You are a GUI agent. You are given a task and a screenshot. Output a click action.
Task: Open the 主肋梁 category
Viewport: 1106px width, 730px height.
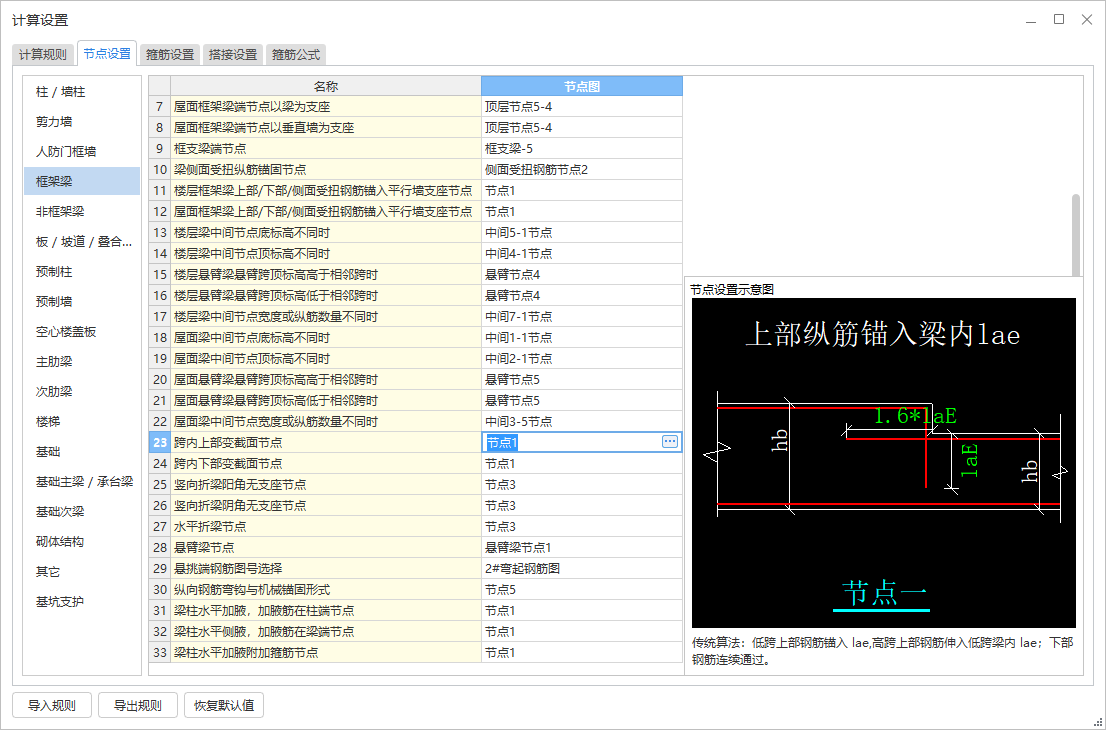(x=82, y=361)
